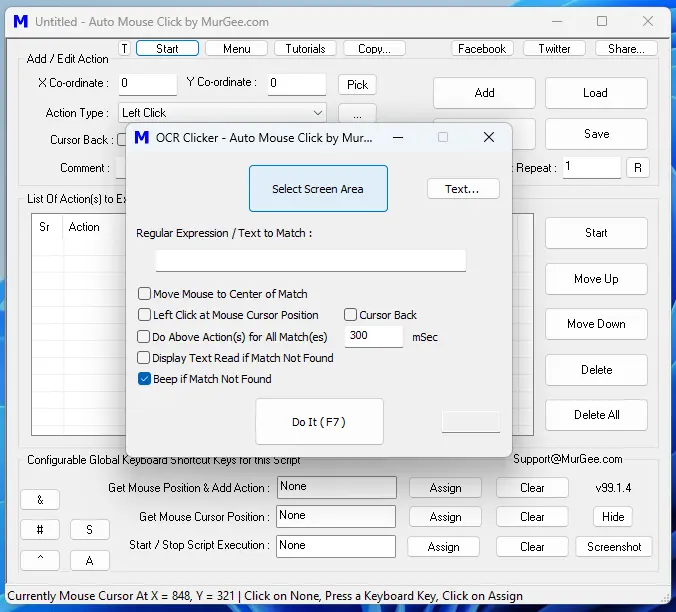Assign shortcut for Get Mouse Position & Add Action
Screen dimensions: 676x612
(445, 488)
